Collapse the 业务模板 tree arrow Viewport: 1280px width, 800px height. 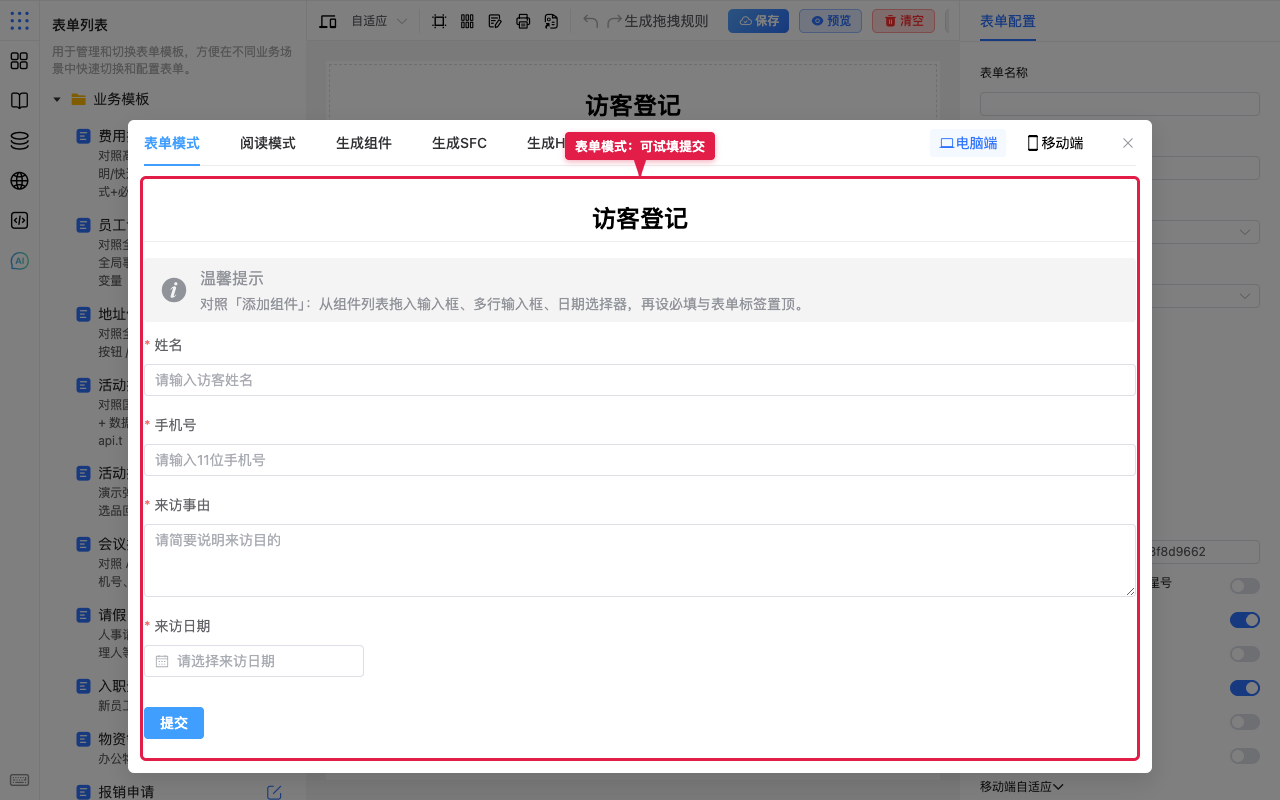(x=57, y=99)
